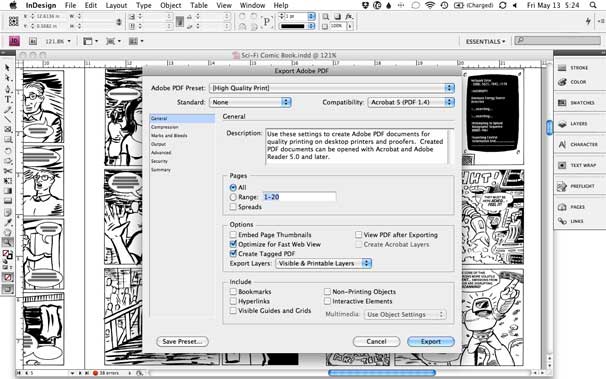Select the Zoom tool magnifier
The width and height of the screenshot is (606, 379).
pyautogui.click(x=7, y=243)
